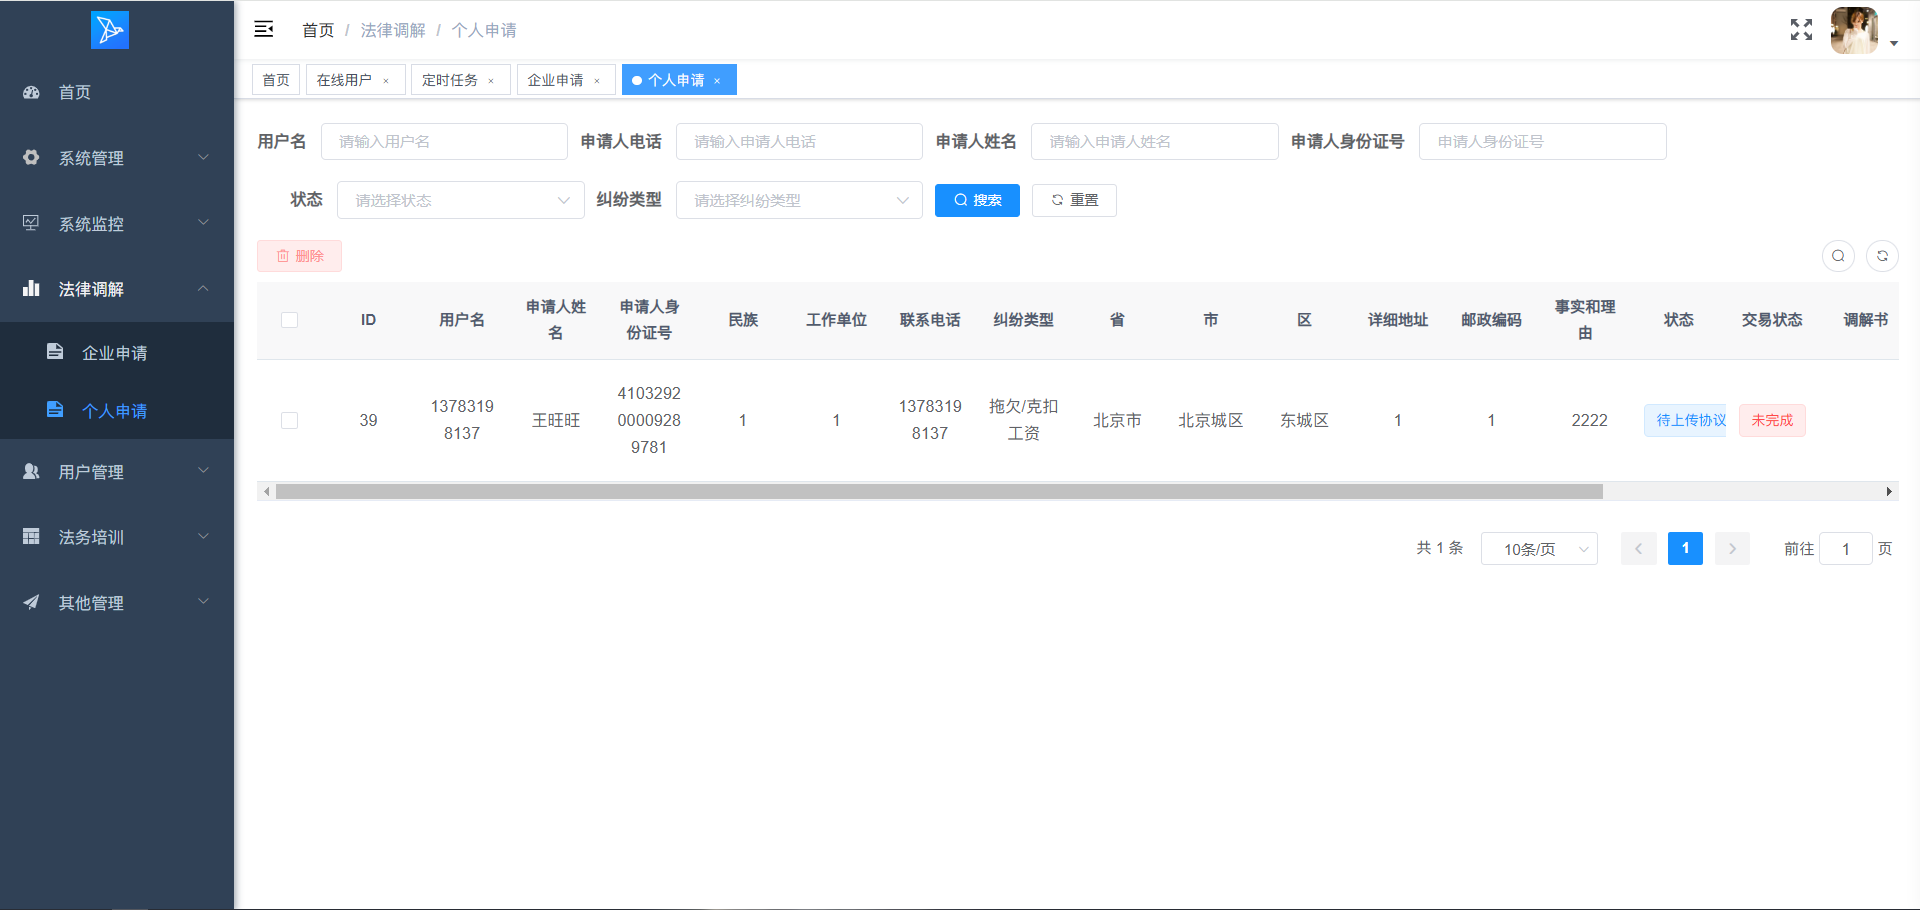Screen dimensions: 1920x910
Task: Open the 状态 dropdown
Action: coord(461,200)
